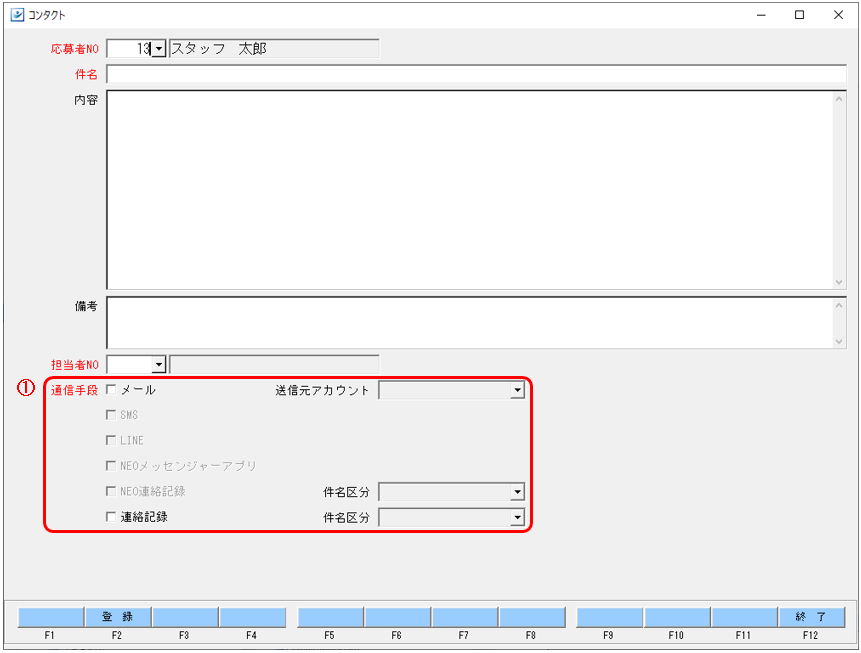
Task: Check the NEO連絡記録 checkbox
Action: pyautogui.click(x=111, y=491)
